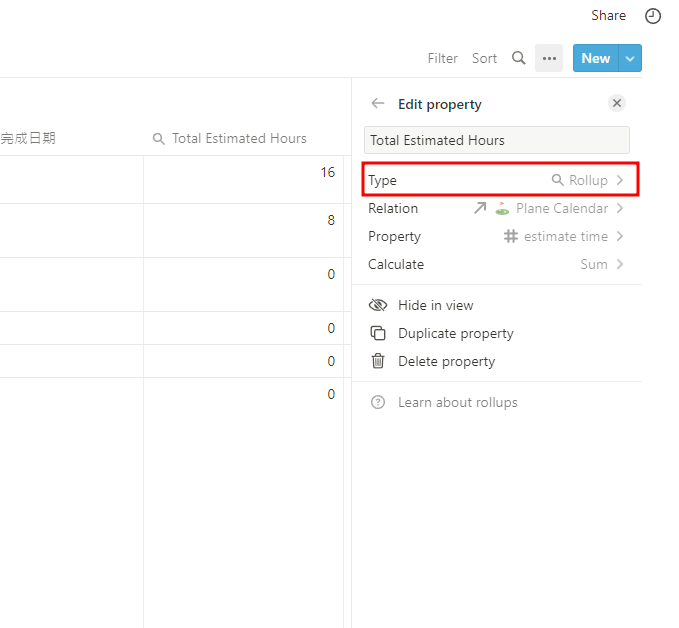Image resolution: width=679 pixels, height=628 pixels.
Task: Click the Share button
Action: [x=608, y=15]
